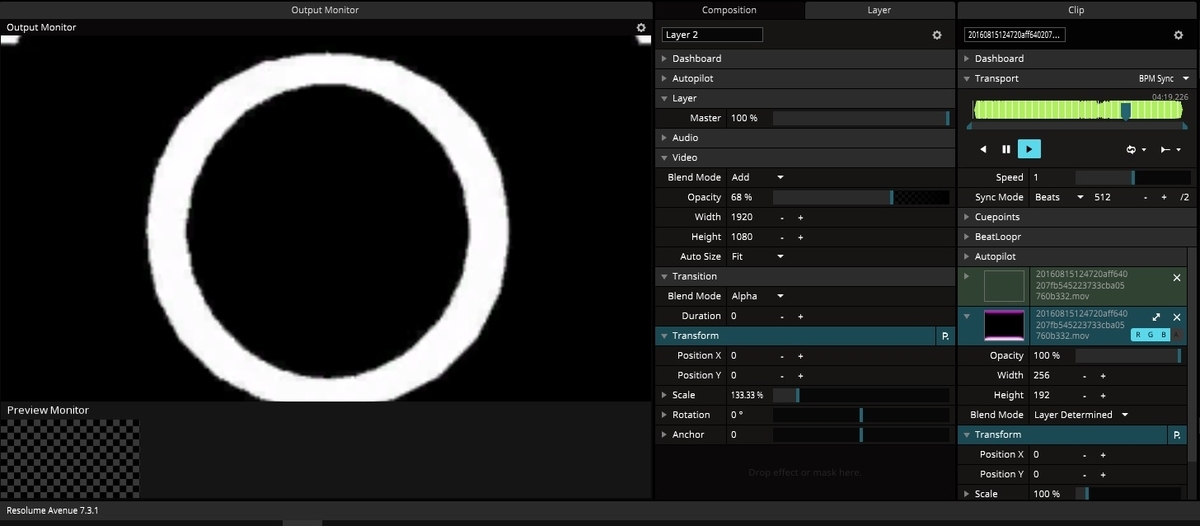Open Video Blend Mode Add dropdown

(x=758, y=178)
